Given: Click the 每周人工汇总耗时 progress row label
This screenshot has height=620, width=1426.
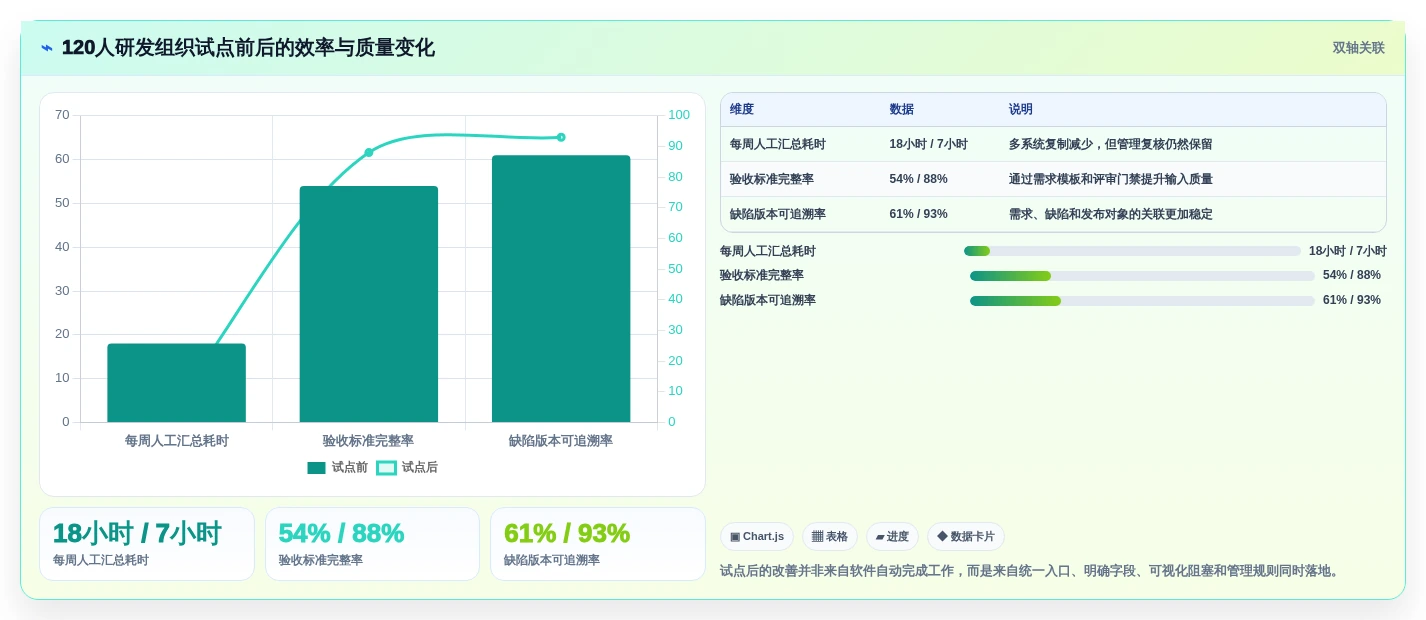Looking at the screenshot, I should pos(768,251).
